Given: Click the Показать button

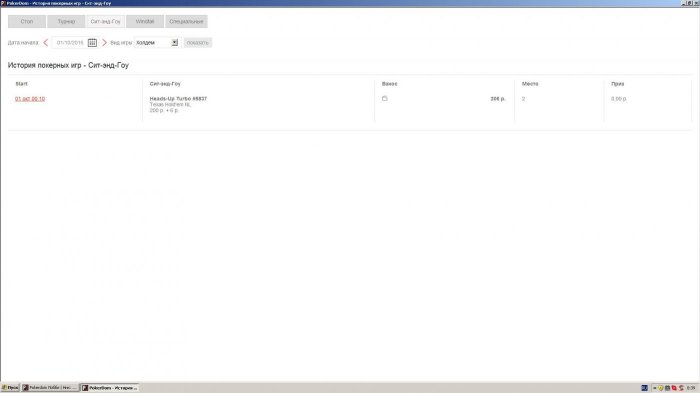Looking at the screenshot, I should (x=197, y=42).
